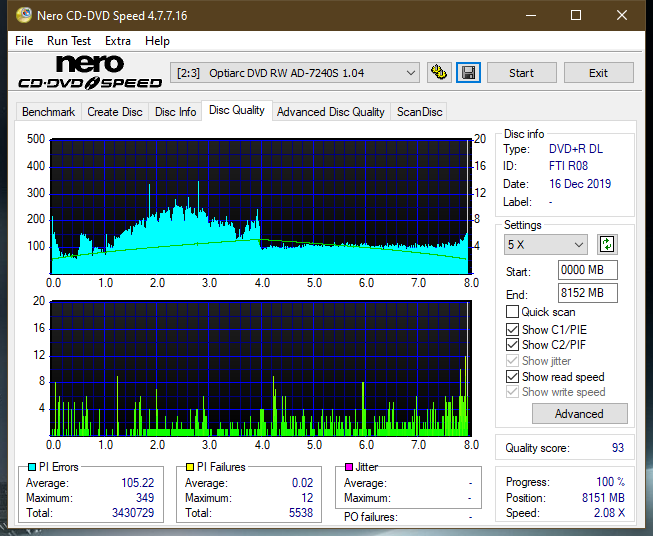Click the Exit button
Screen dimensions: 653x536
[x=598, y=73]
